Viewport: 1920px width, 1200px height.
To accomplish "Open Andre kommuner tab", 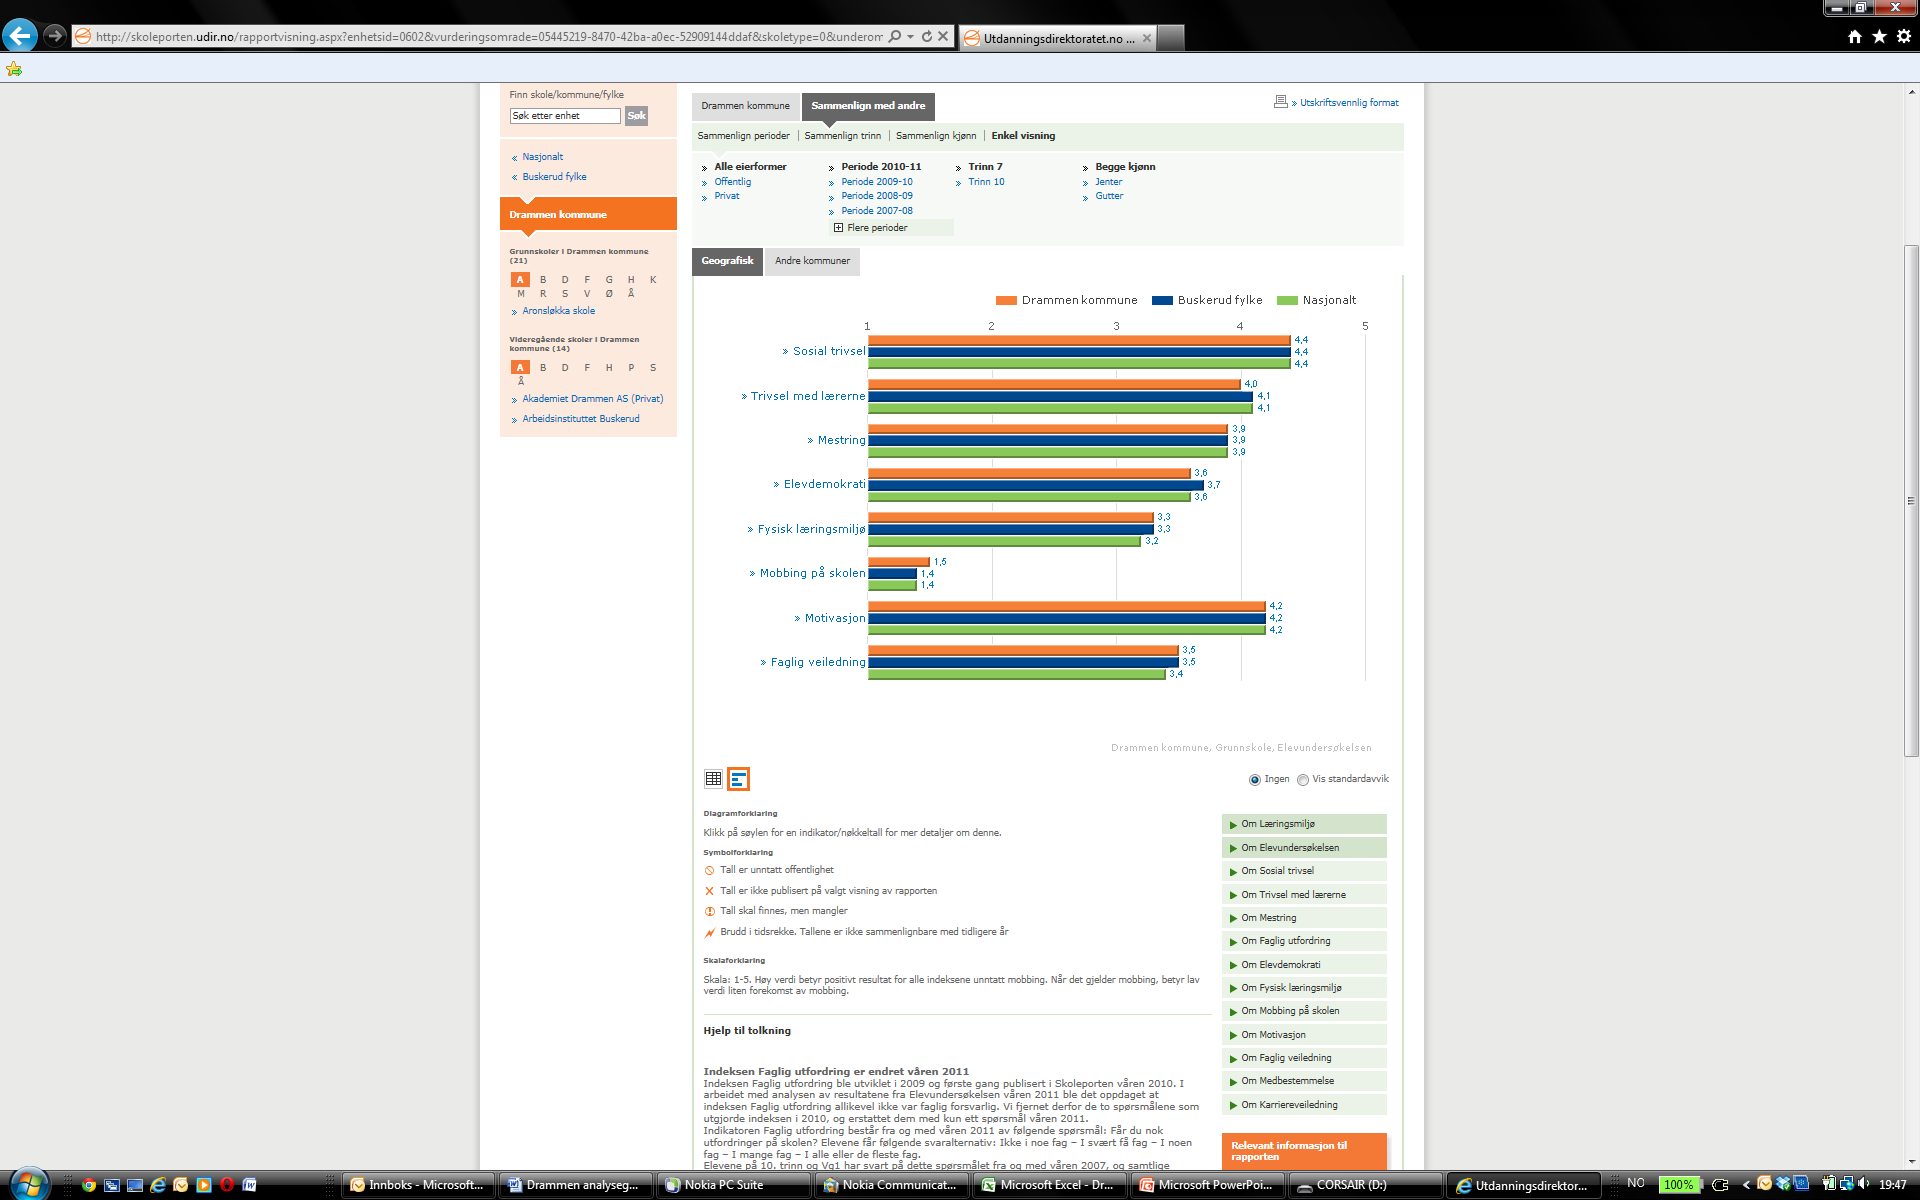I will click(812, 261).
